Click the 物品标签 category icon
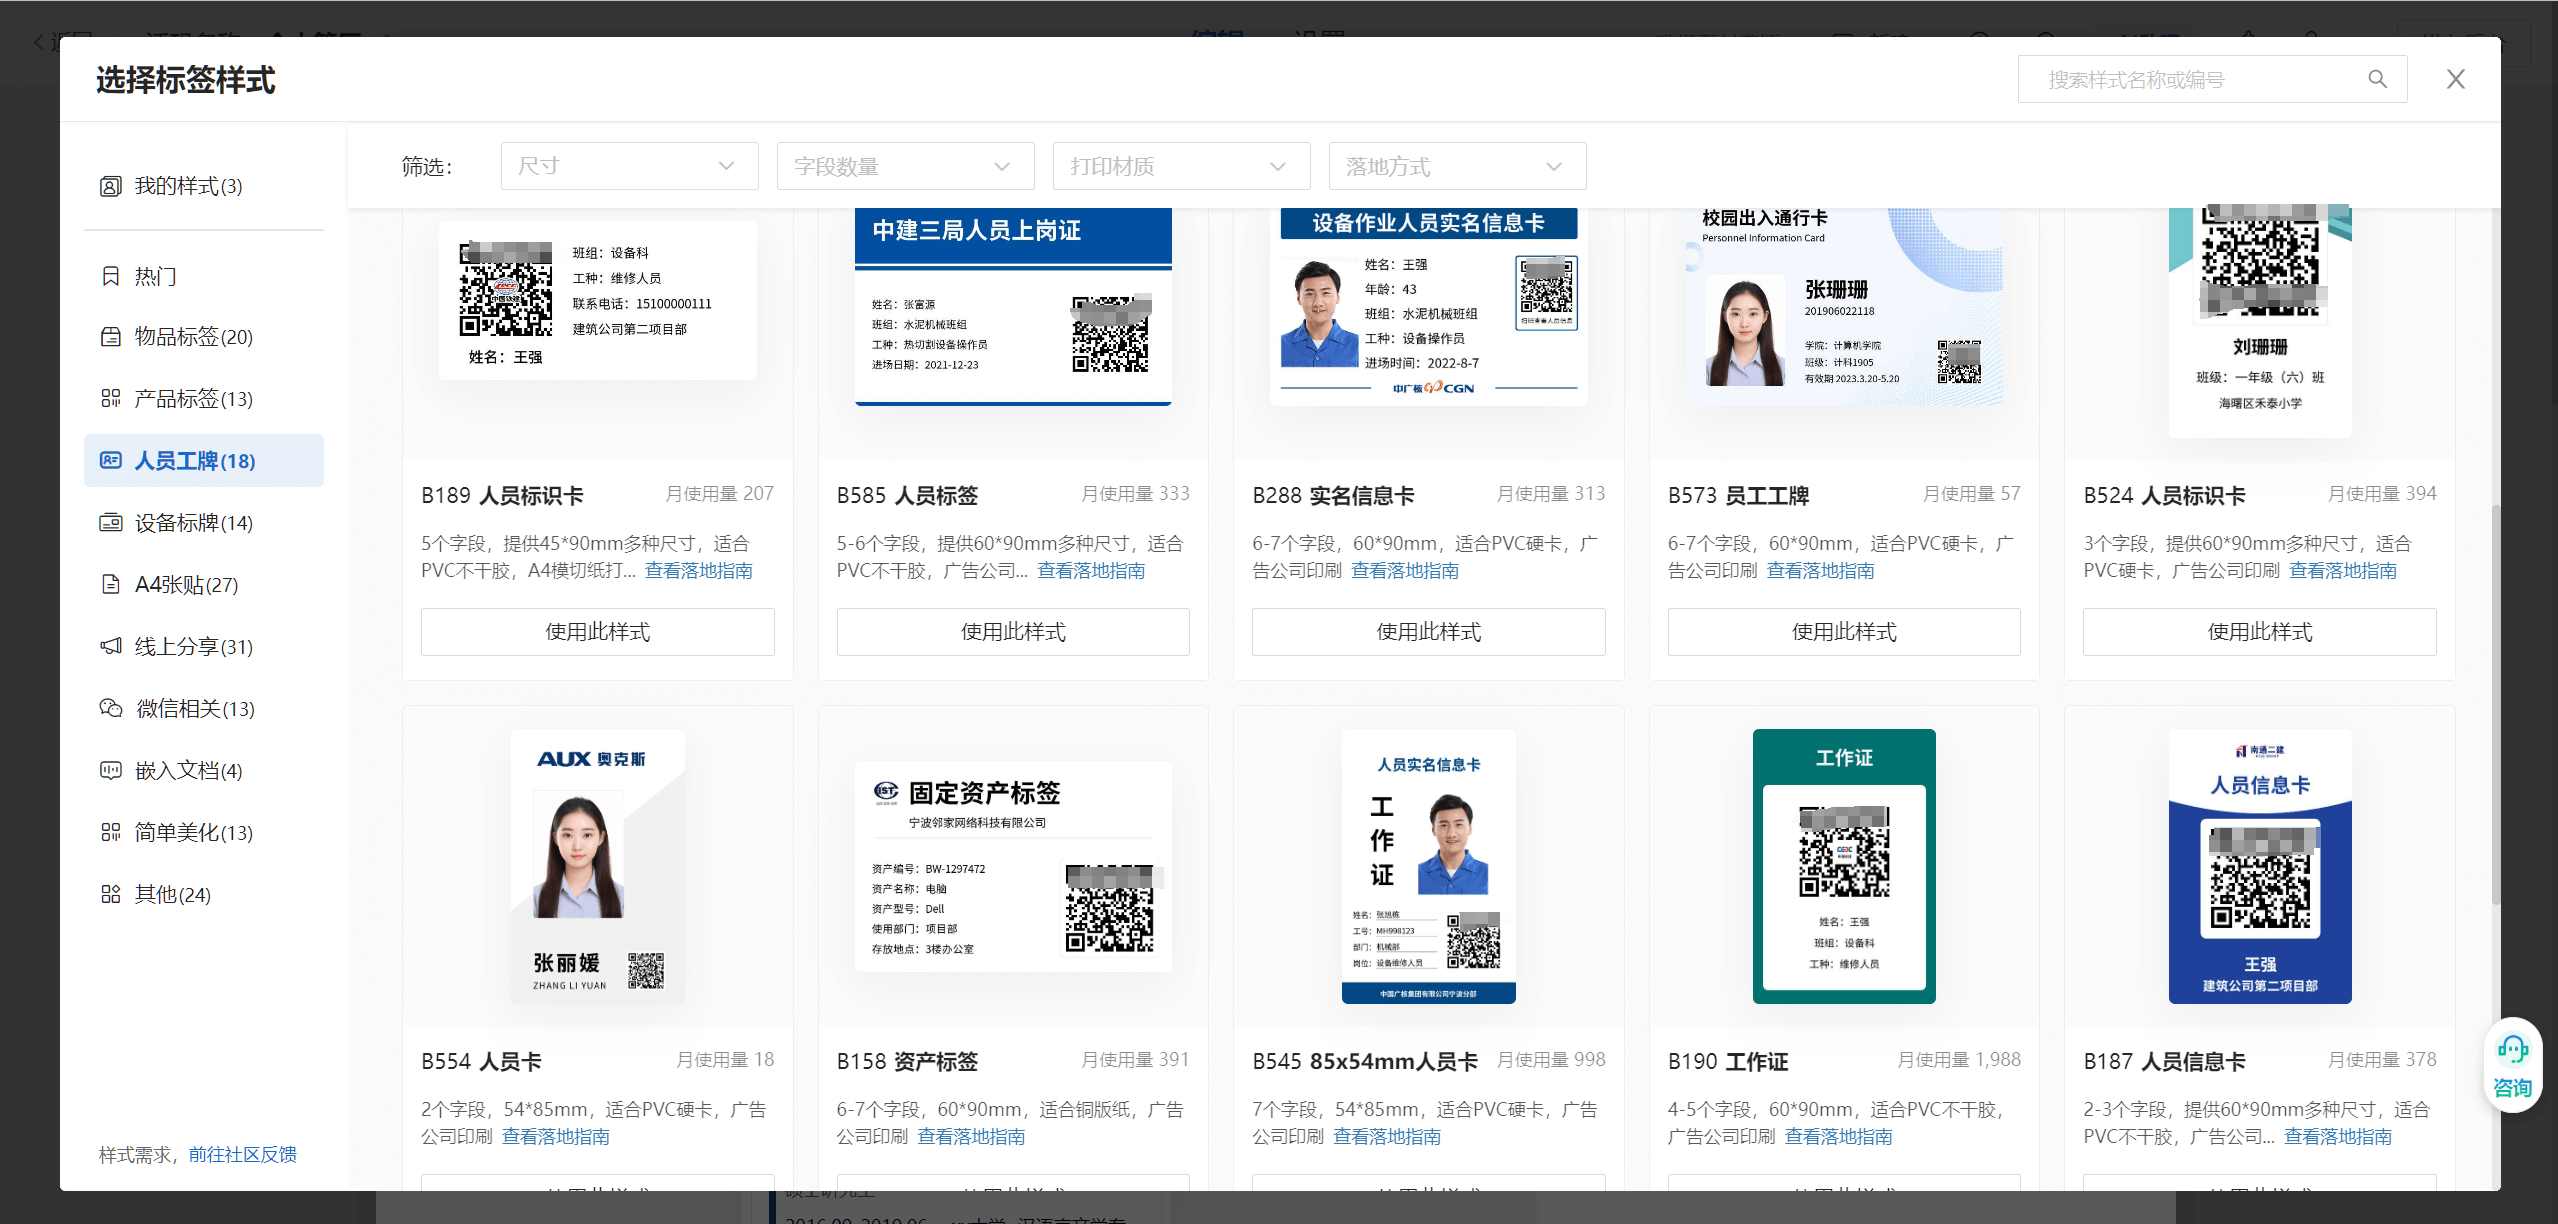 tap(110, 336)
